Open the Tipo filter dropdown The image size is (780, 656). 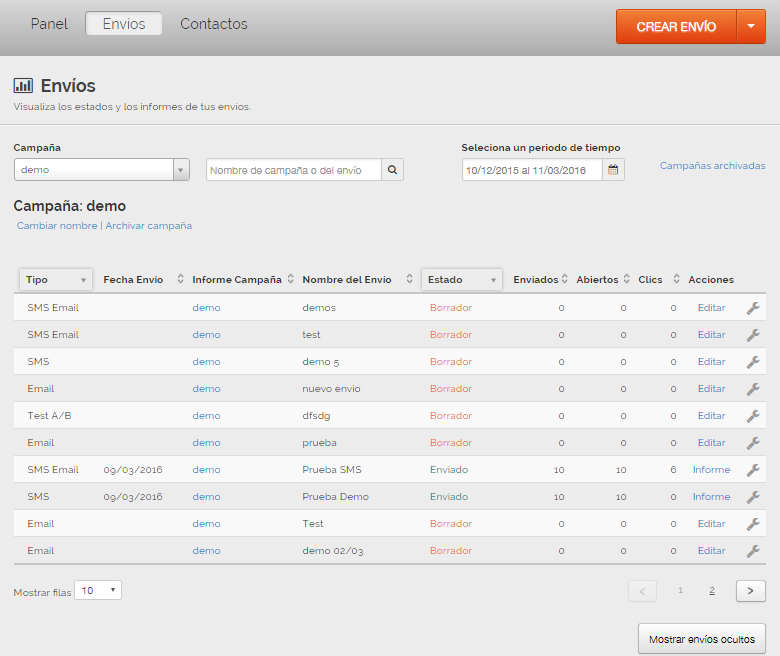(56, 280)
